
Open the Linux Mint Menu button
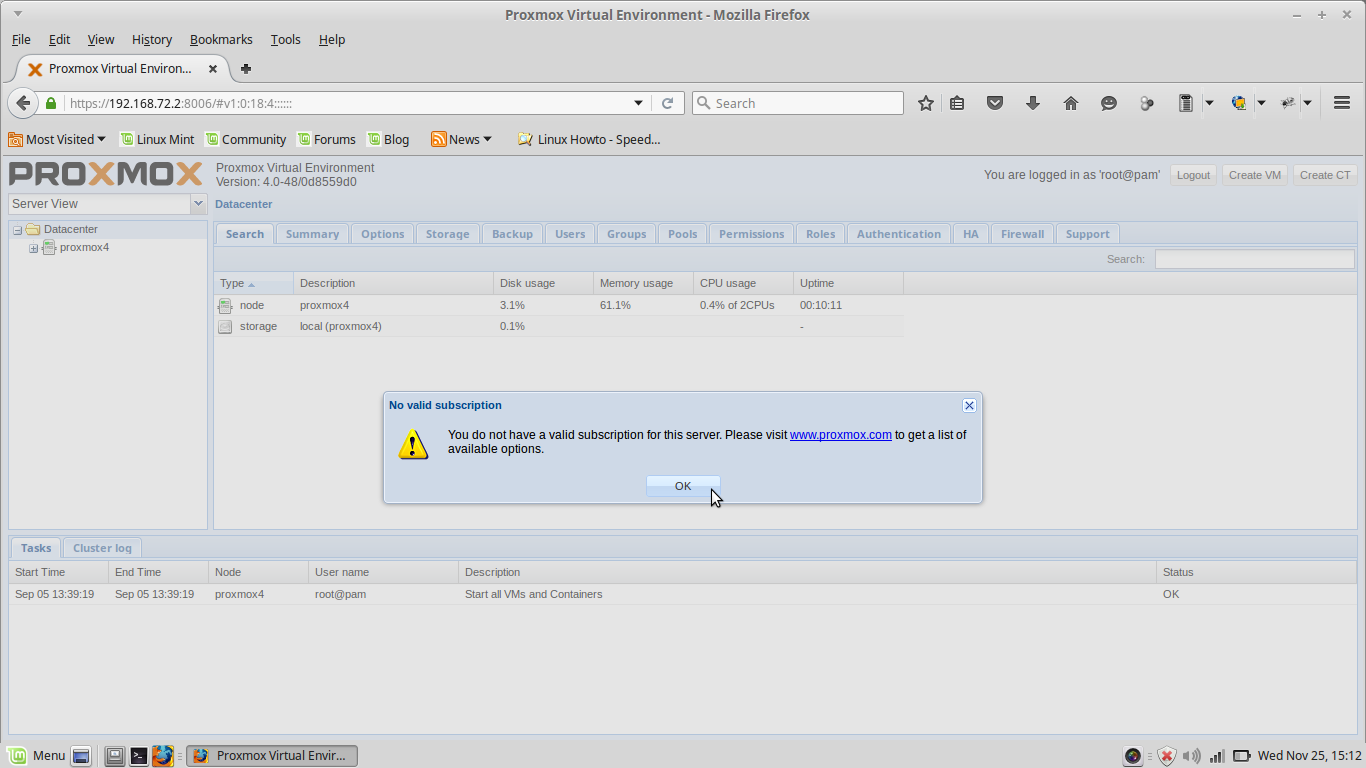pos(37,756)
